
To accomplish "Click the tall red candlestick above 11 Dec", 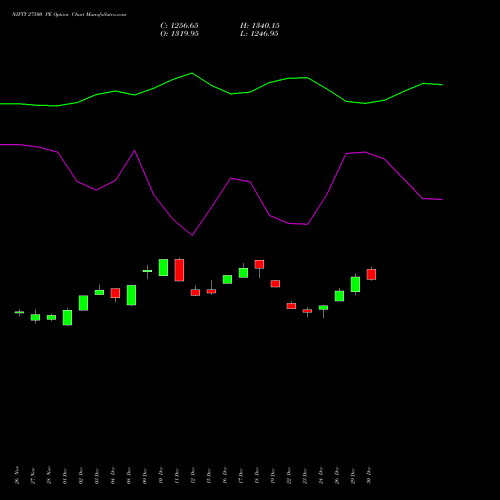I will [179, 270].
